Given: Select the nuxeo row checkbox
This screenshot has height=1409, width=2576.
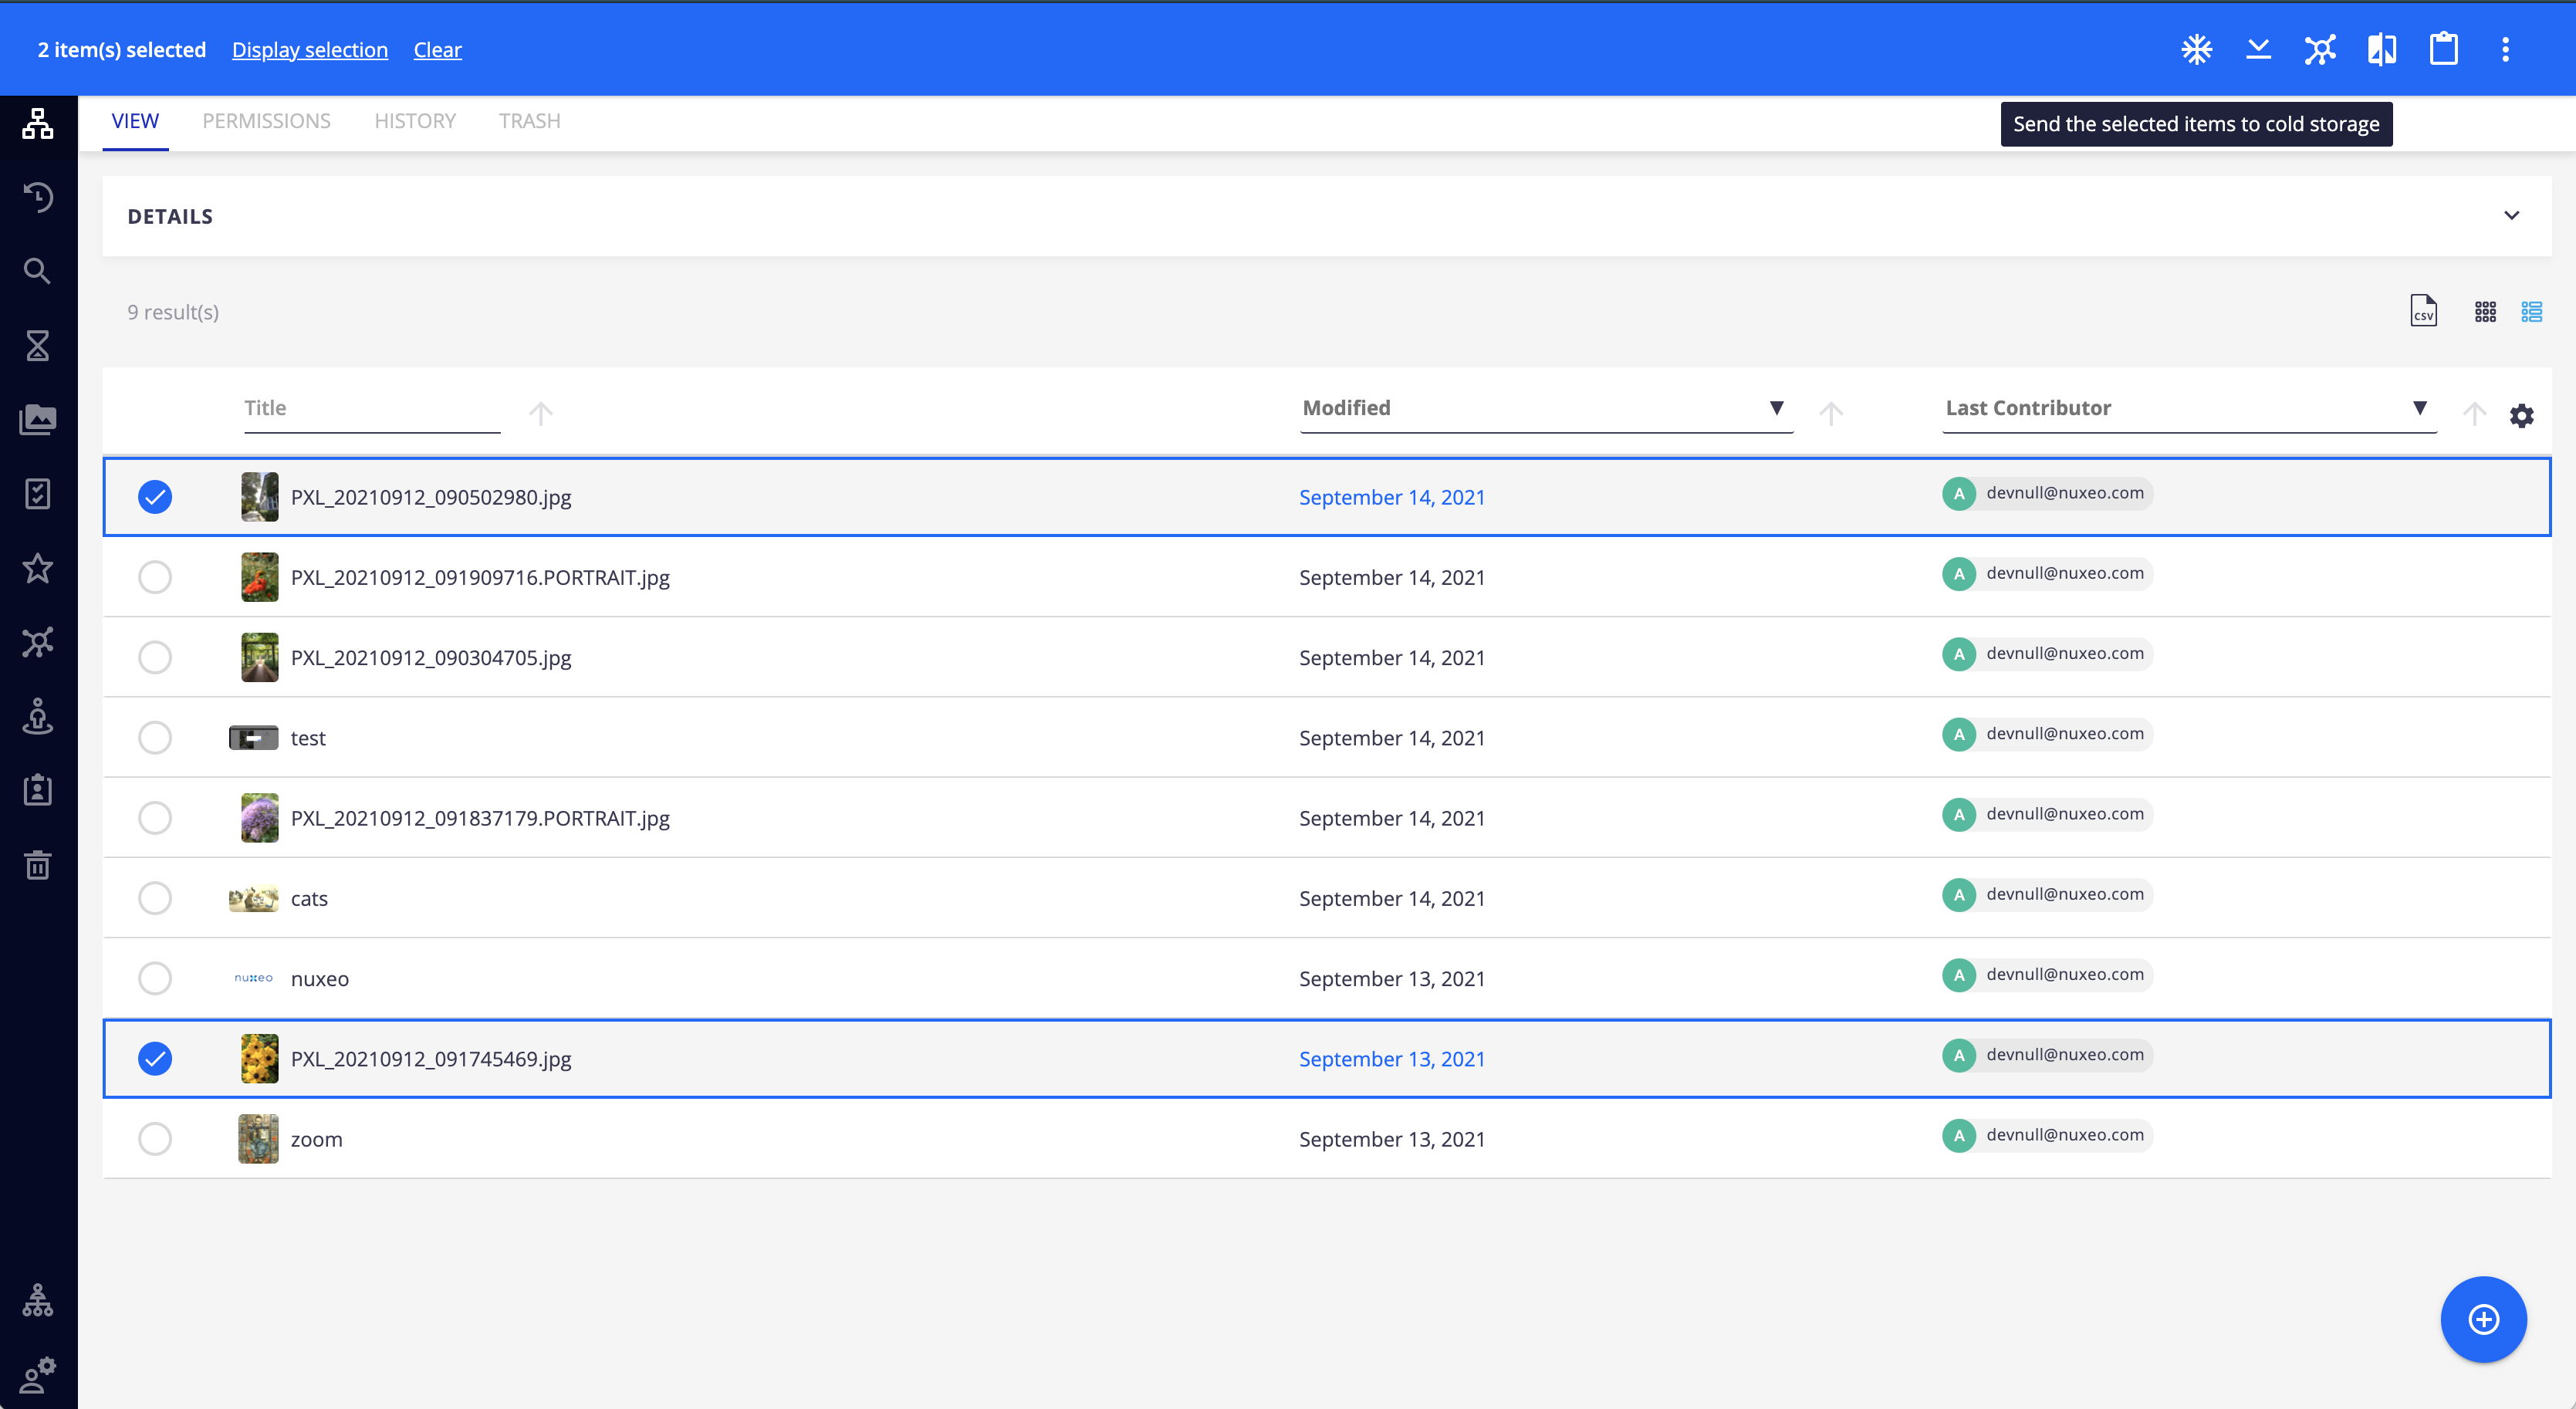Looking at the screenshot, I should point(155,978).
